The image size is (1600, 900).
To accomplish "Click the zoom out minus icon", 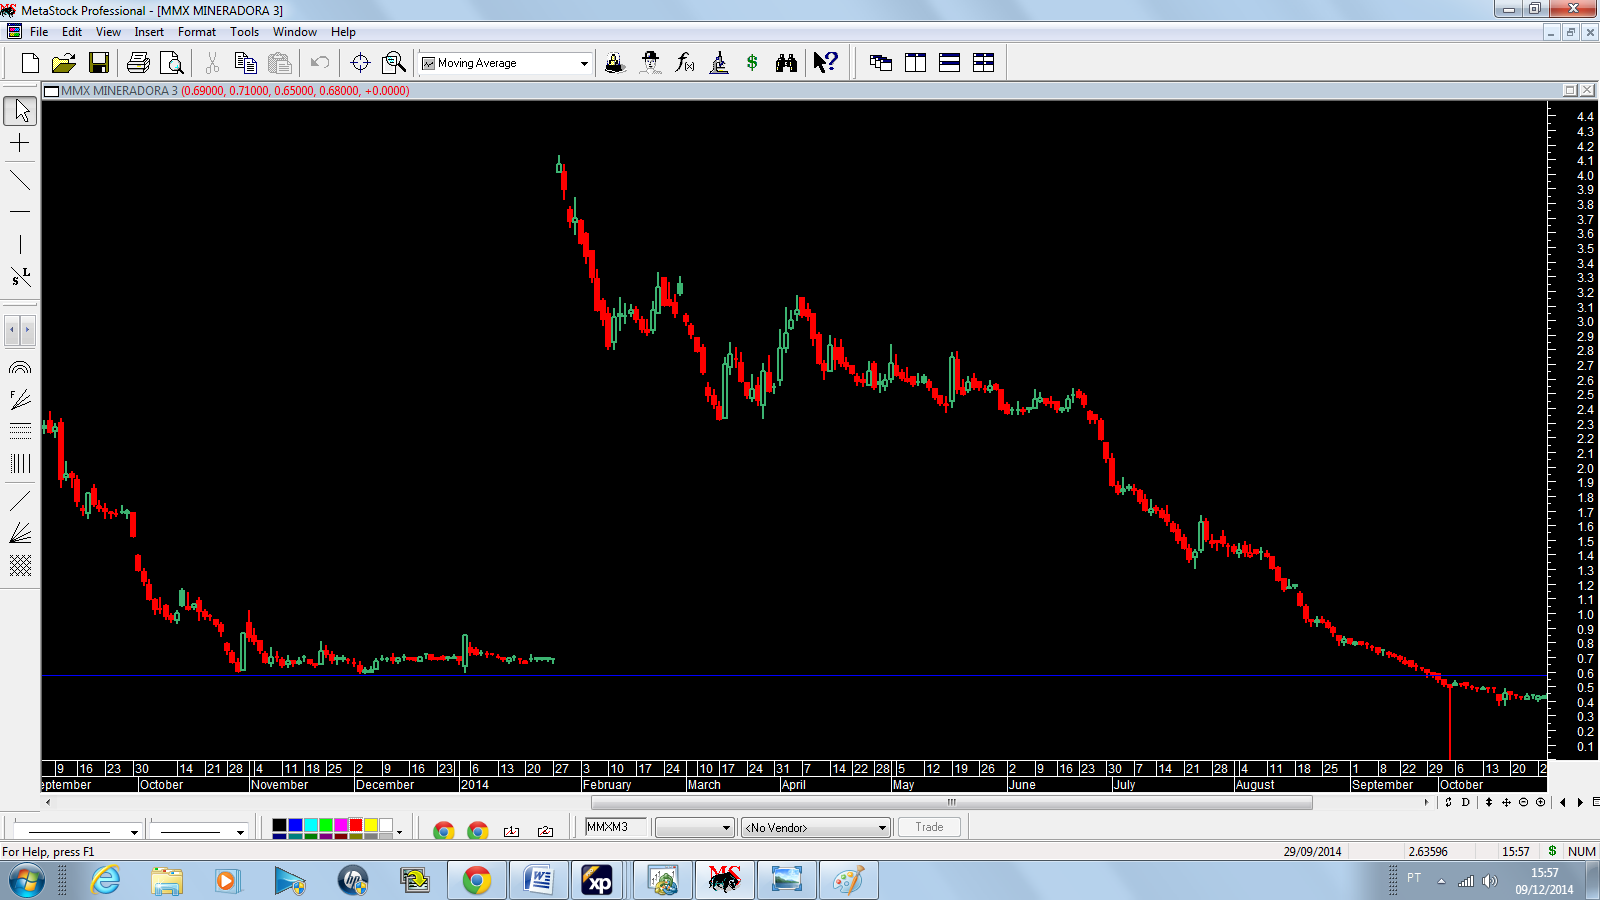I will [1523, 802].
